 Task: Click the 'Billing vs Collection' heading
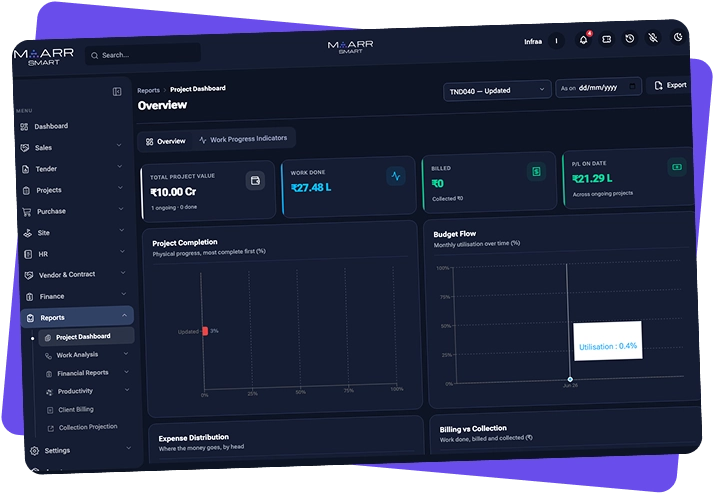(x=473, y=429)
